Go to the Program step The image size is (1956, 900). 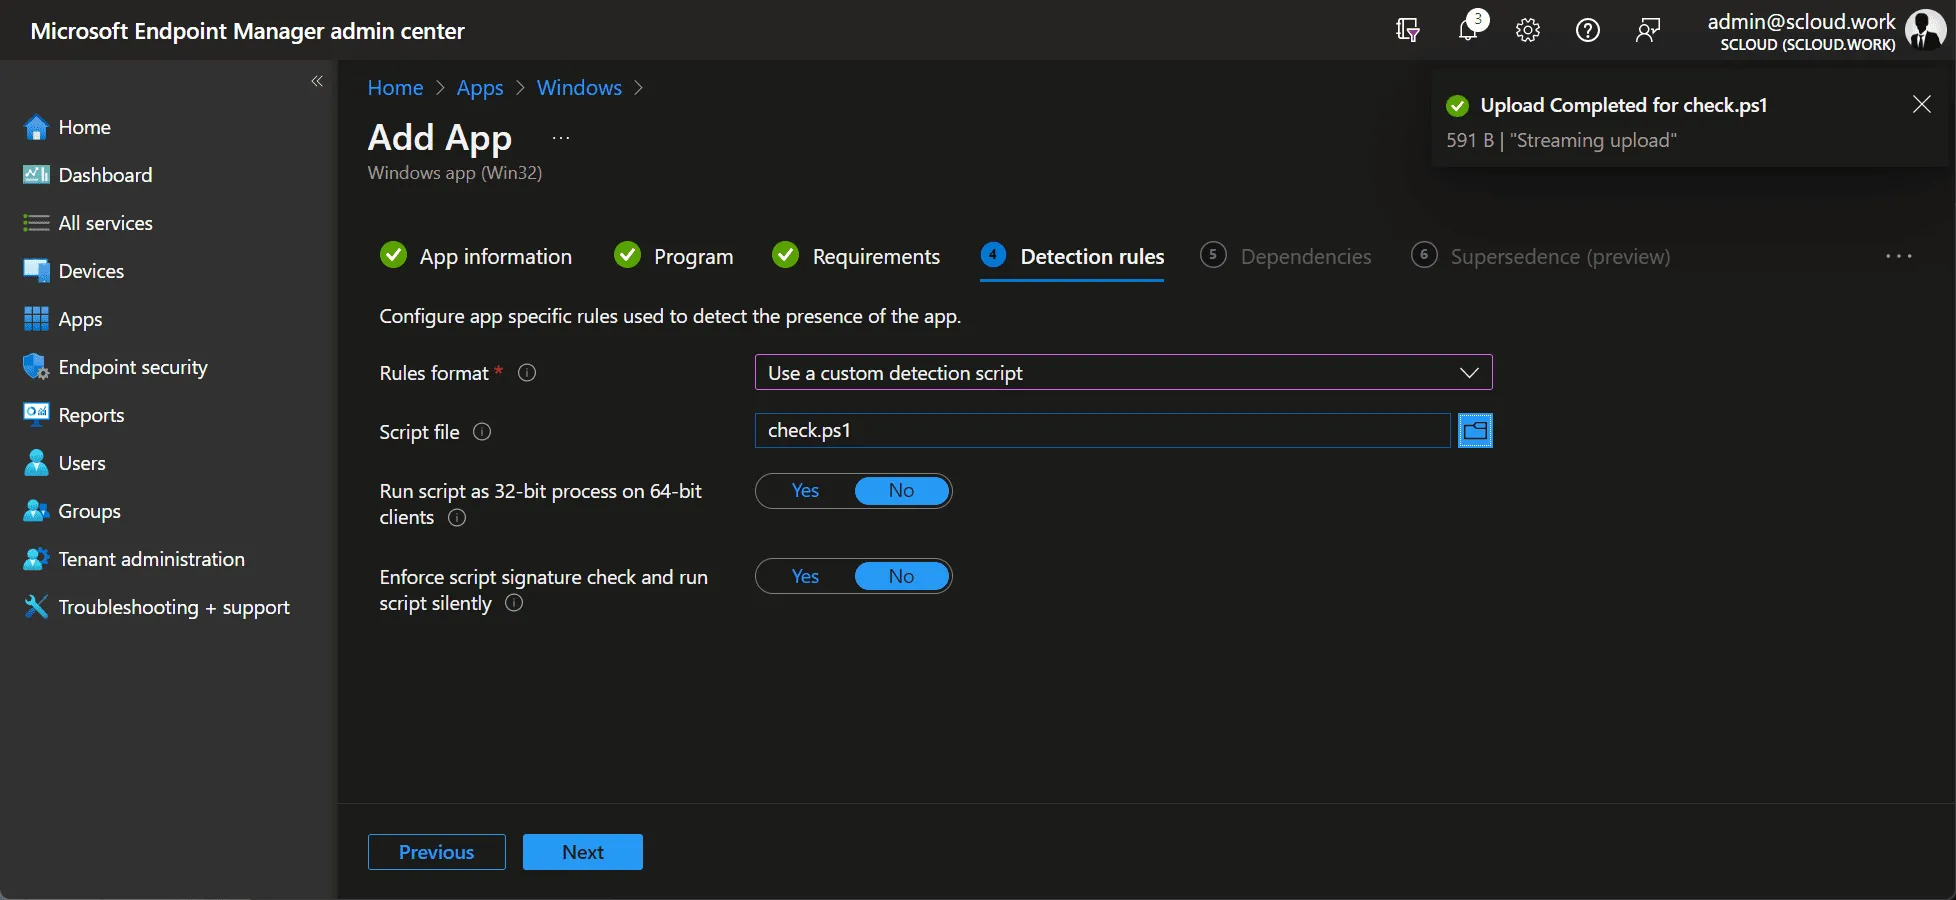click(x=674, y=257)
